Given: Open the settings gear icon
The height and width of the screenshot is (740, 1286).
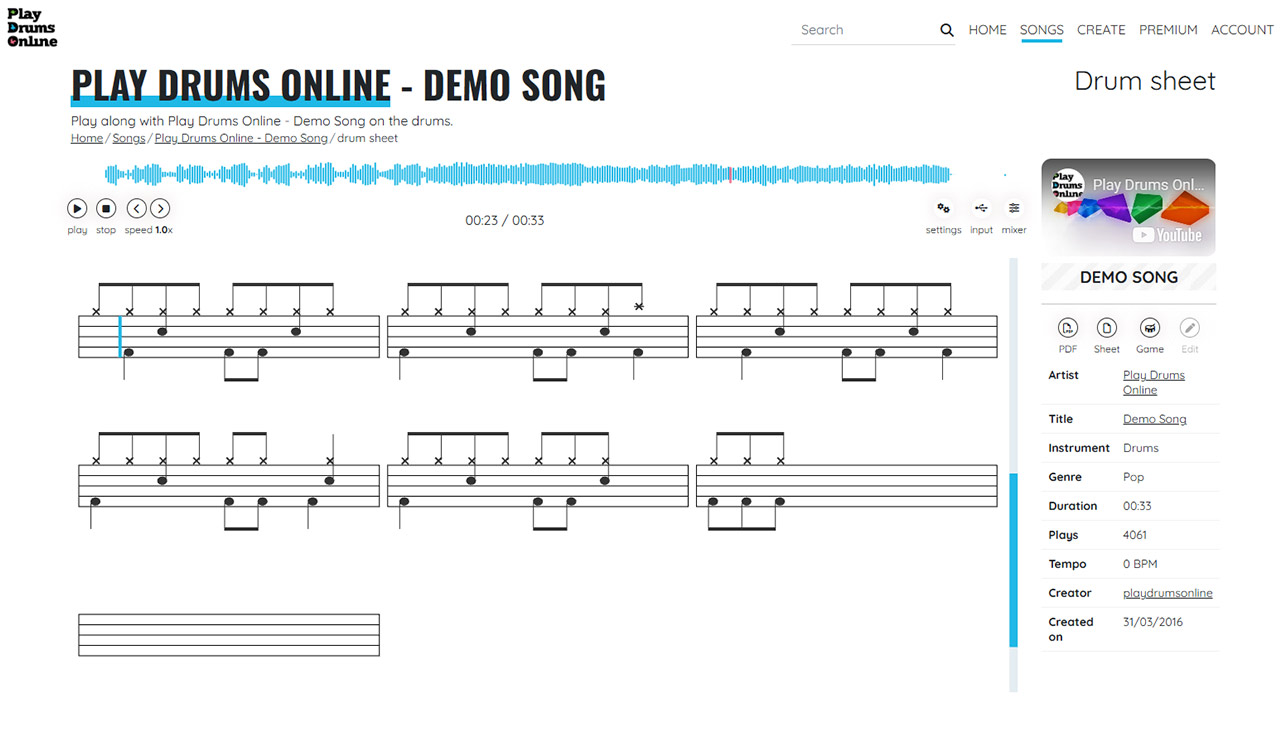Looking at the screenshot, I should 942,208.
